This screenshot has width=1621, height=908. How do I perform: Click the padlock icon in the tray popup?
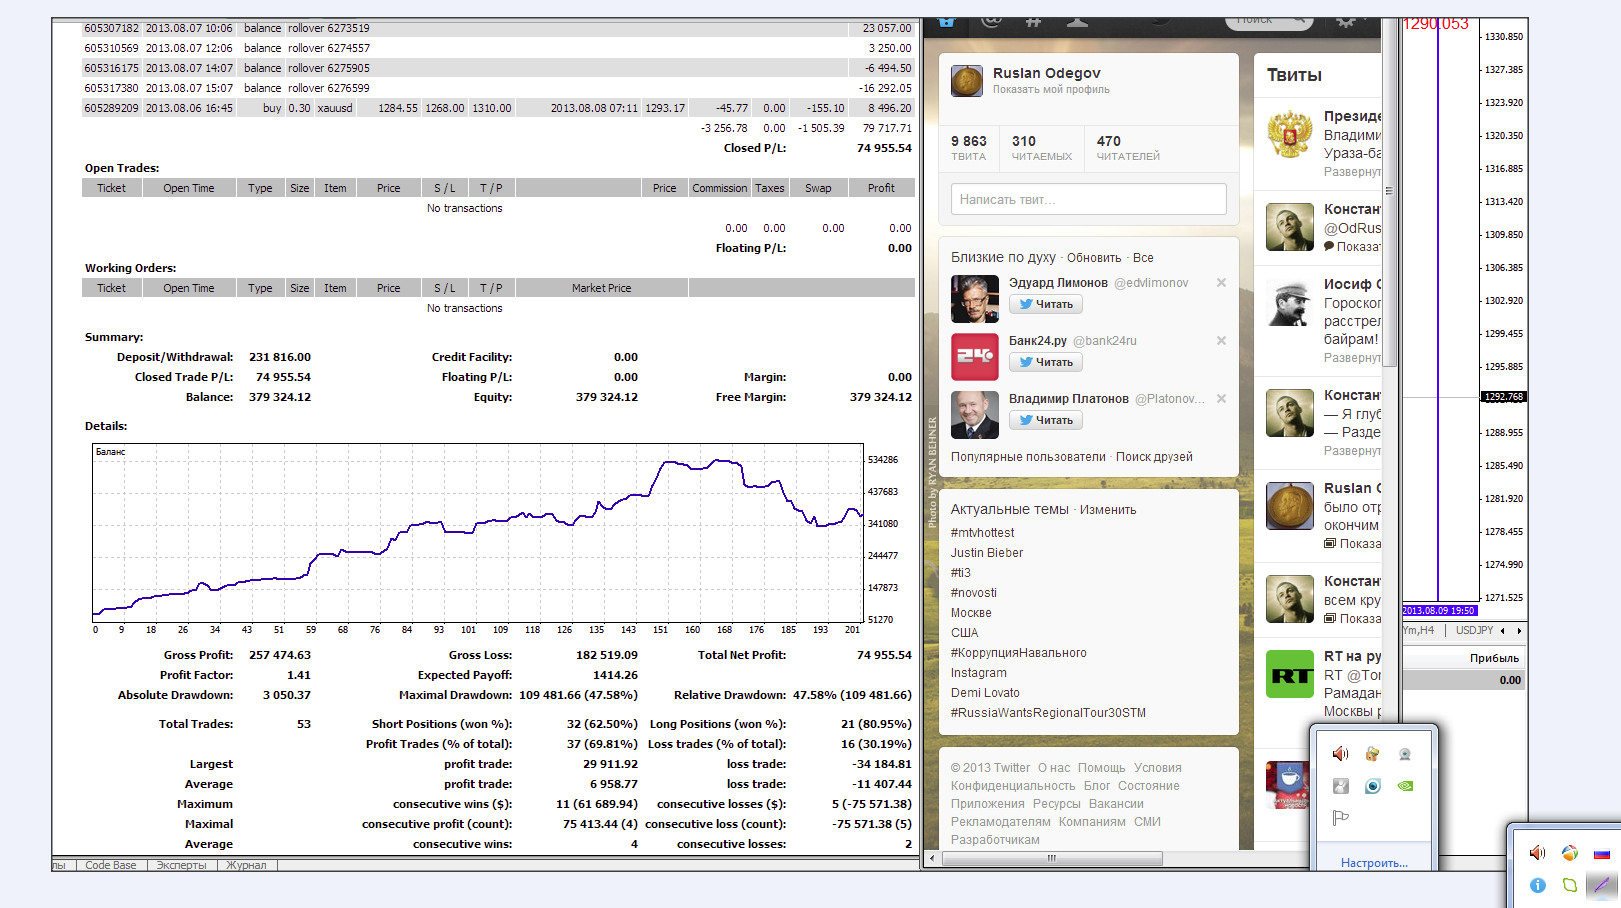1373,754
